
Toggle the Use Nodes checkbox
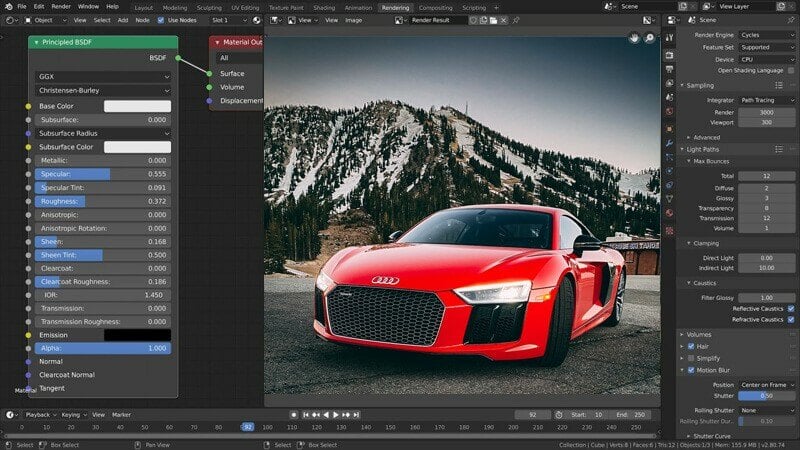point(161,19)
